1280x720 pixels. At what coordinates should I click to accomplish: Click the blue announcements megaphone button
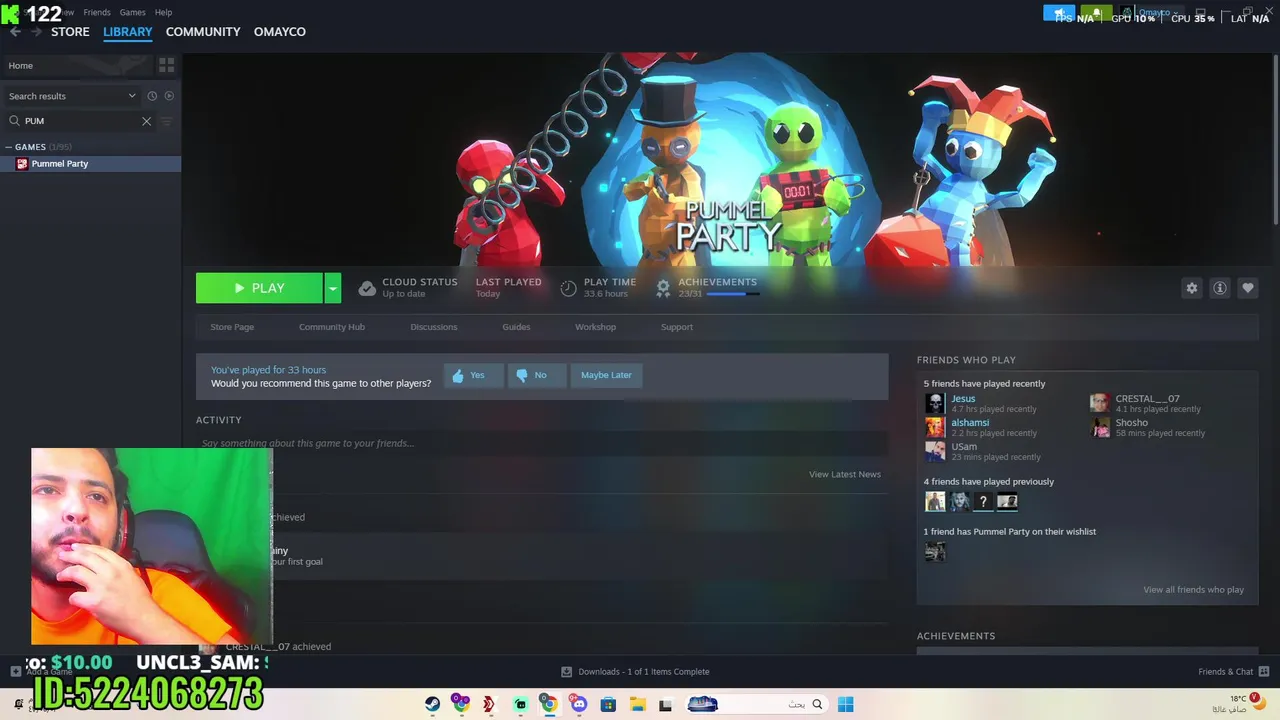[x=1059, y=13]
